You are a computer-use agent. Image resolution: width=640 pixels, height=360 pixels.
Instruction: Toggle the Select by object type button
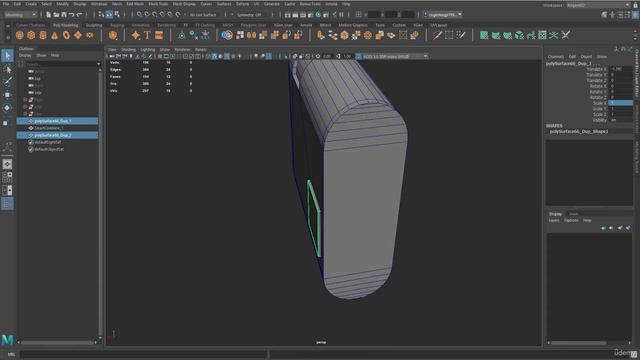click(x=109, y=15)
